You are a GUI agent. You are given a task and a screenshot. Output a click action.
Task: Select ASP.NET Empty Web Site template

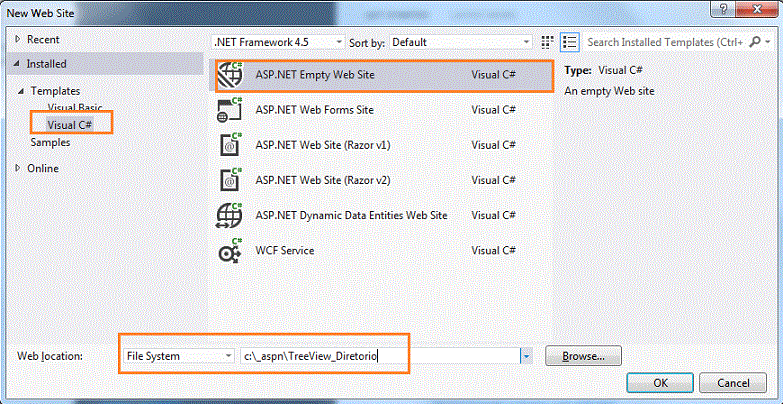click(x=384, y=75)
